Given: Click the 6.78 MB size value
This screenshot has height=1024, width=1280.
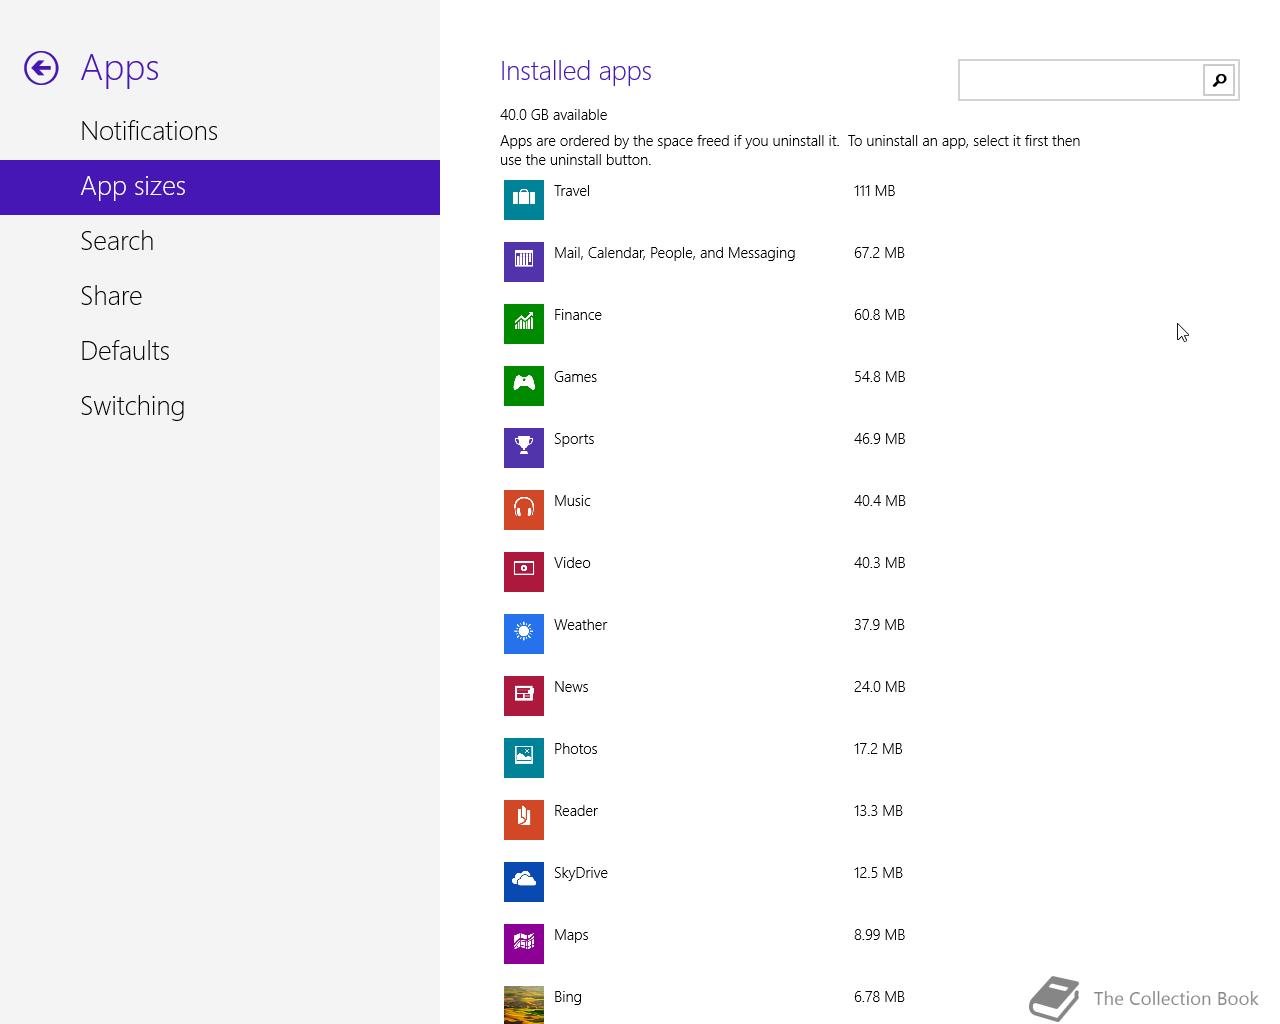Looking at the screenshot, I should 880,997.
